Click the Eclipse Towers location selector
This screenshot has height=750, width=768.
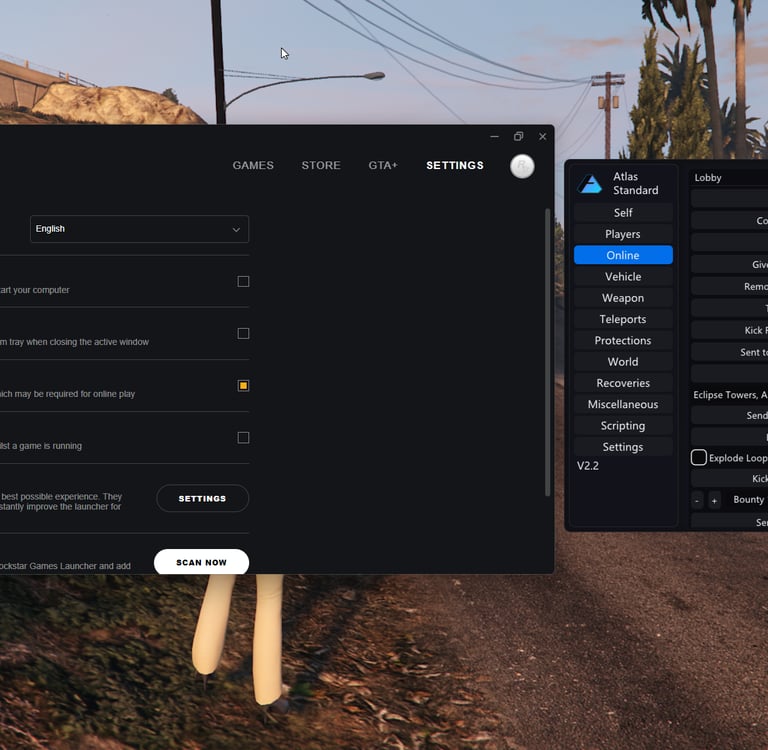click(730, 395)
